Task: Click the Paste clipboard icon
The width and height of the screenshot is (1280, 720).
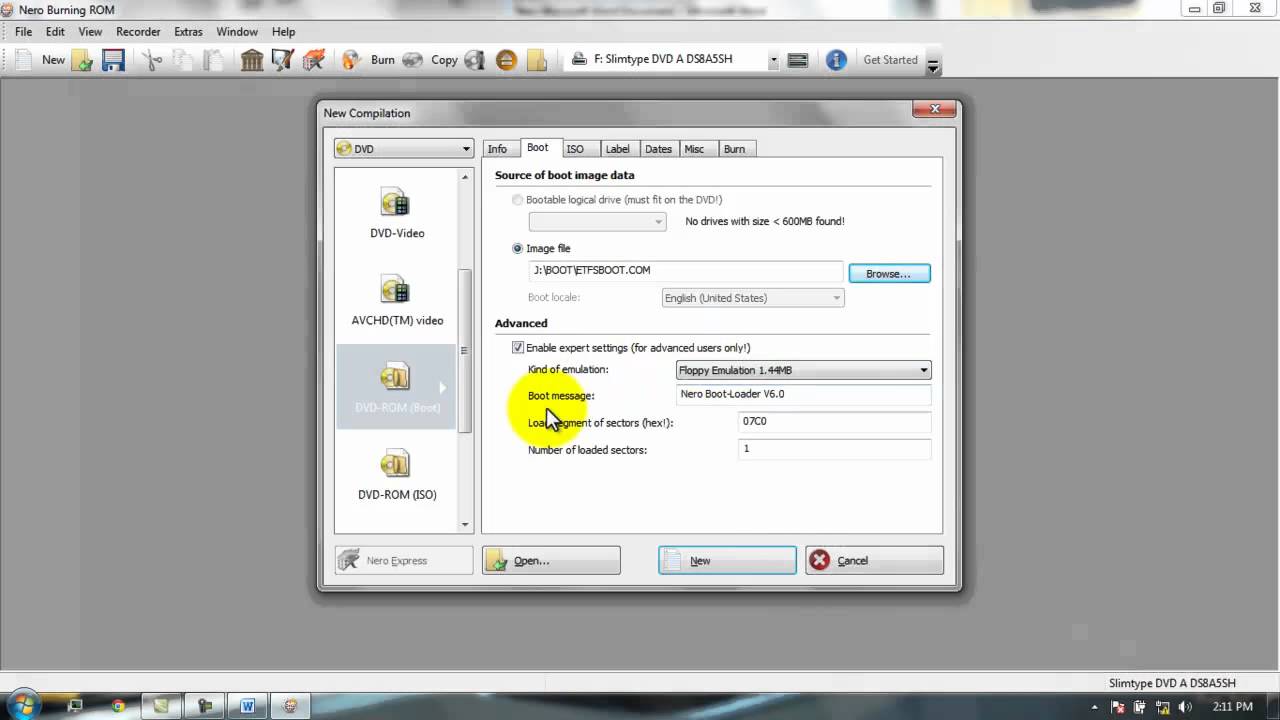Action: point(213,60)
